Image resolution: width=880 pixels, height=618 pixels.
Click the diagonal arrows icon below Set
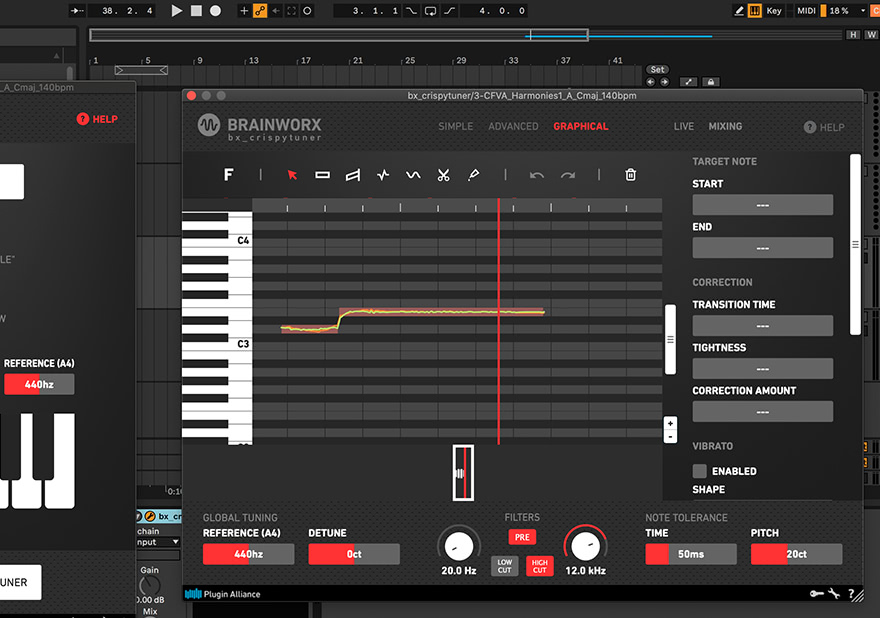pos(689,82)
